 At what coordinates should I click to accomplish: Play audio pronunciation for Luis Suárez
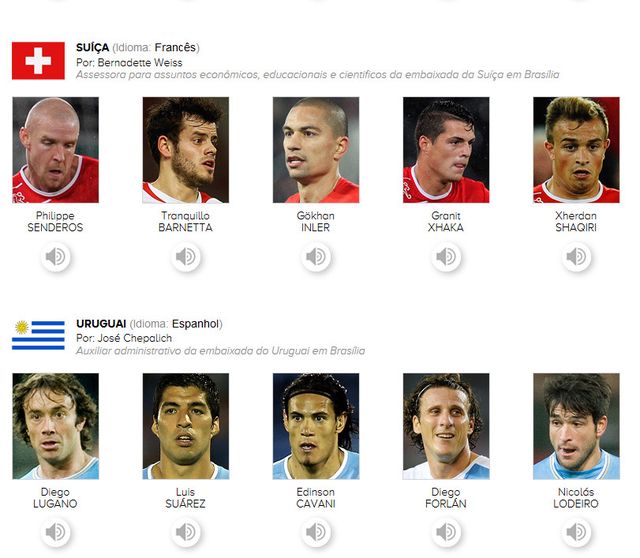[x=186, y=534]
